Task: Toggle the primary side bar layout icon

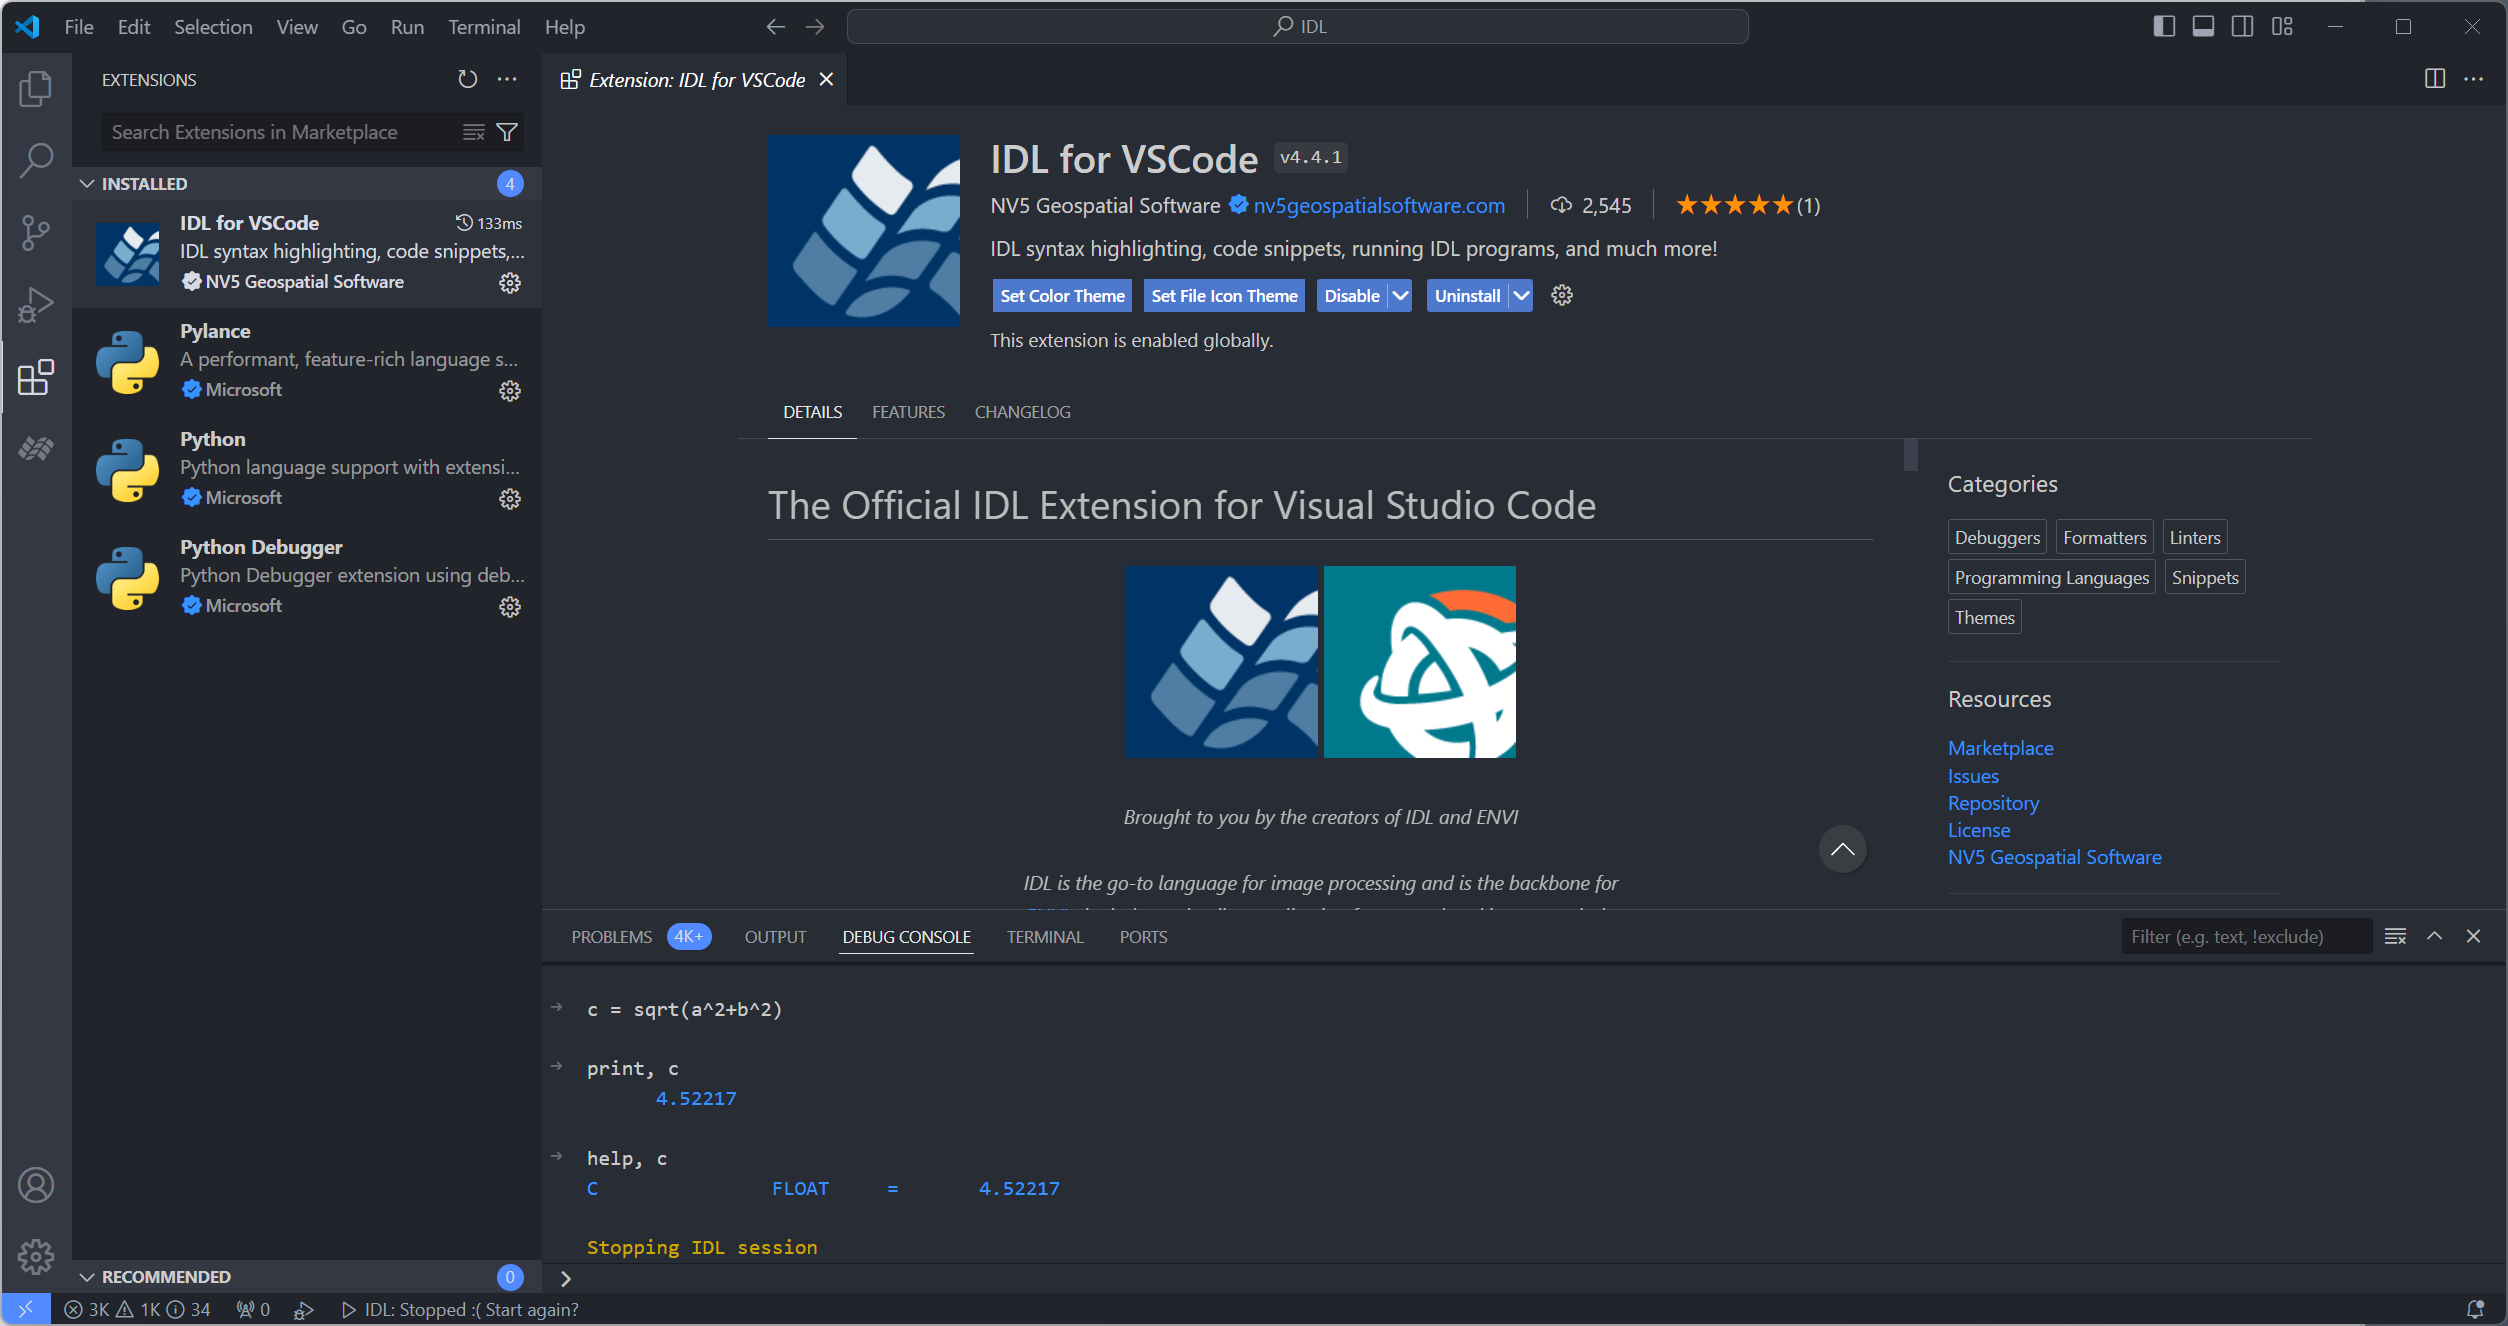Action: tap(2163, 27)
